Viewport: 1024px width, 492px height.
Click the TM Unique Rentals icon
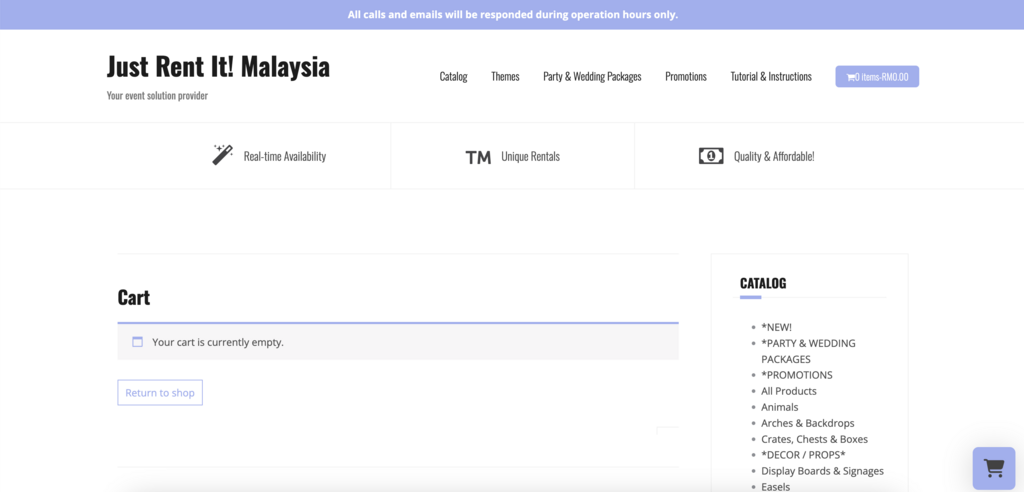(478, 157)
